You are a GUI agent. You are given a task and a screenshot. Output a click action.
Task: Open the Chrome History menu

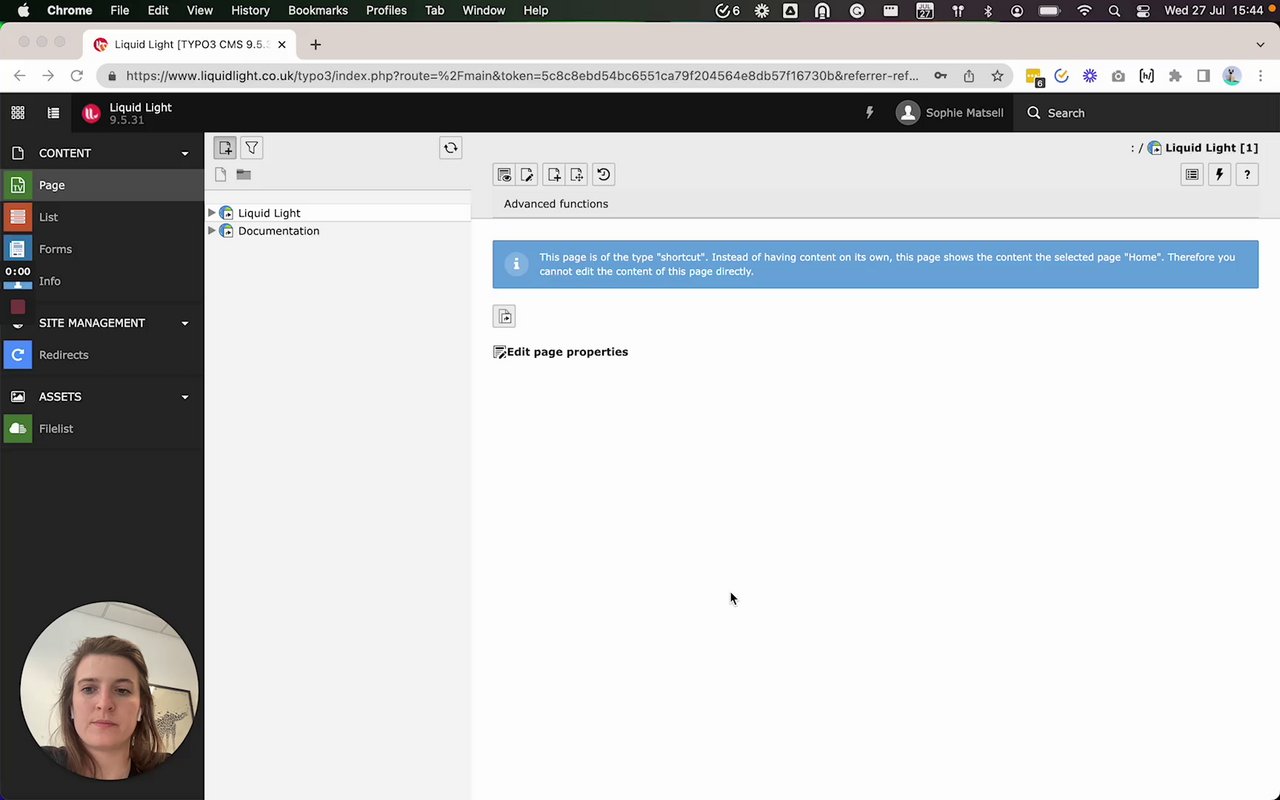pos(250,10)
